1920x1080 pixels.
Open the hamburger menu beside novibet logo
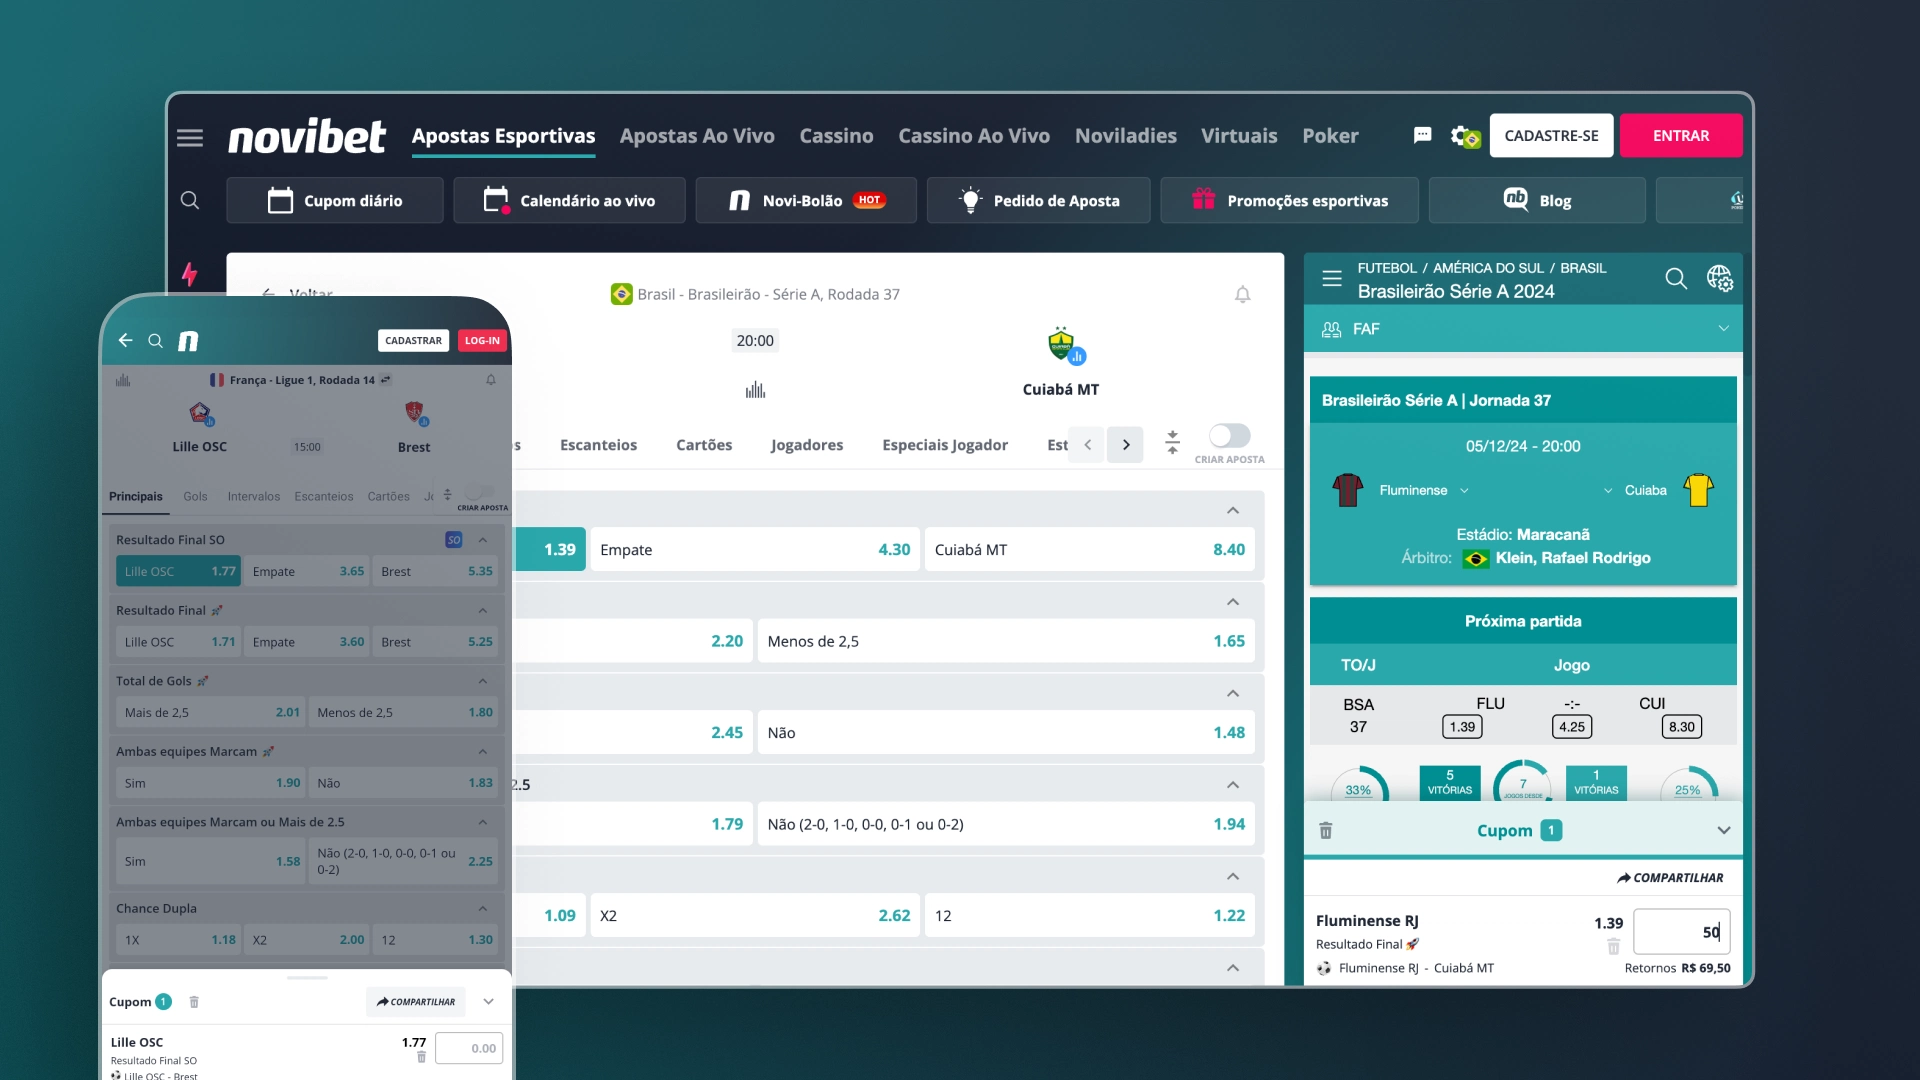point(190,137)
